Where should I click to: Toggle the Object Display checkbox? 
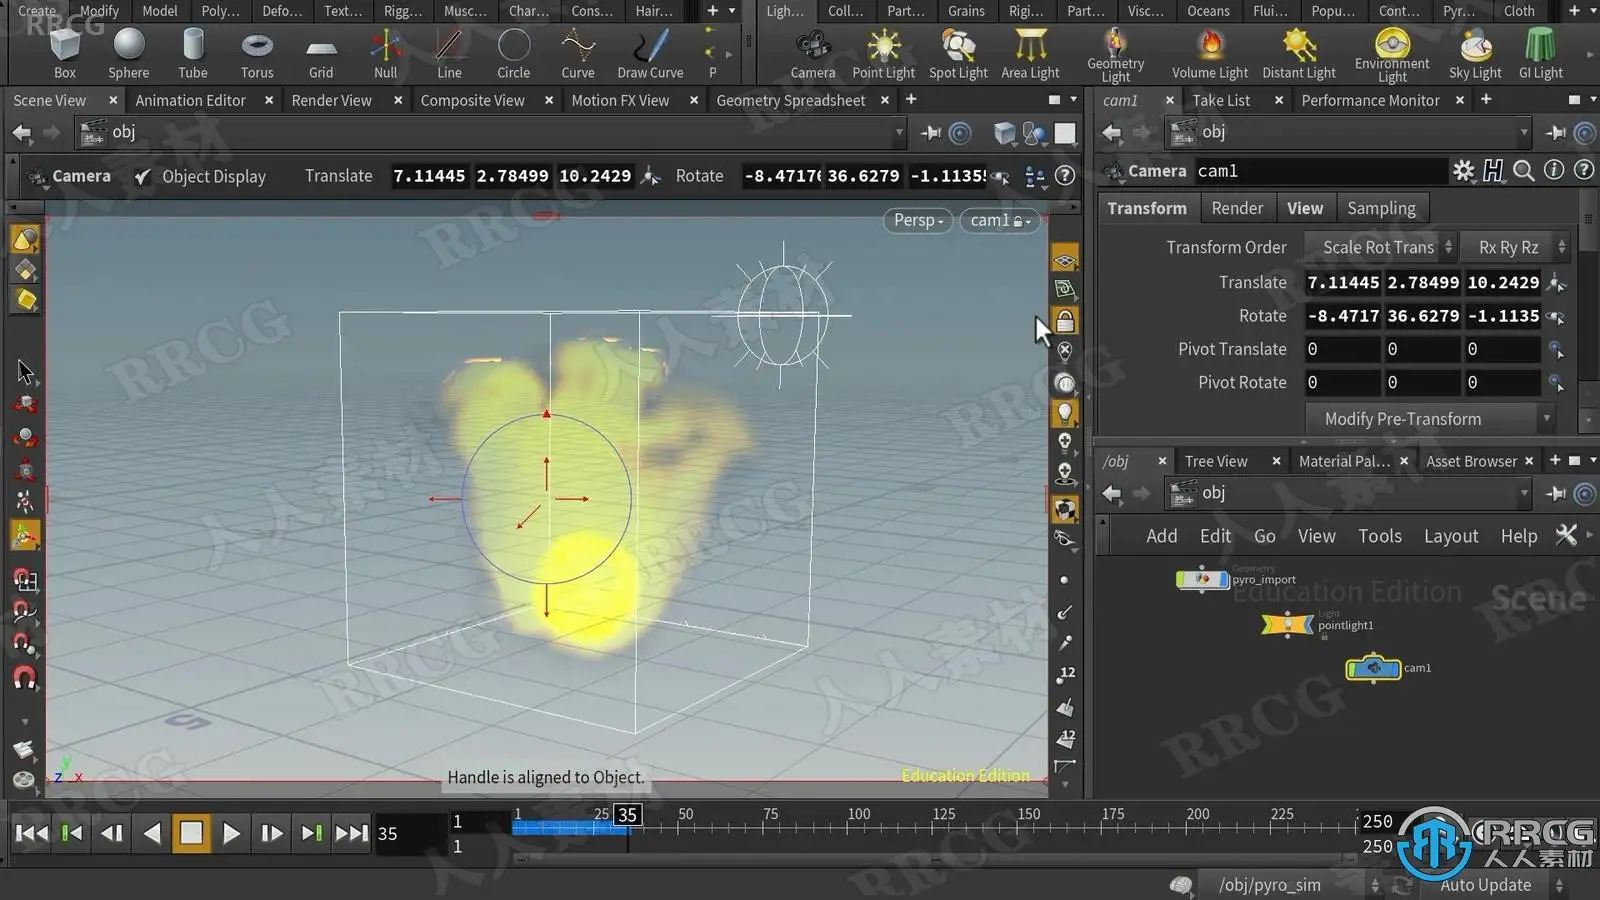[x=143, y=177]
